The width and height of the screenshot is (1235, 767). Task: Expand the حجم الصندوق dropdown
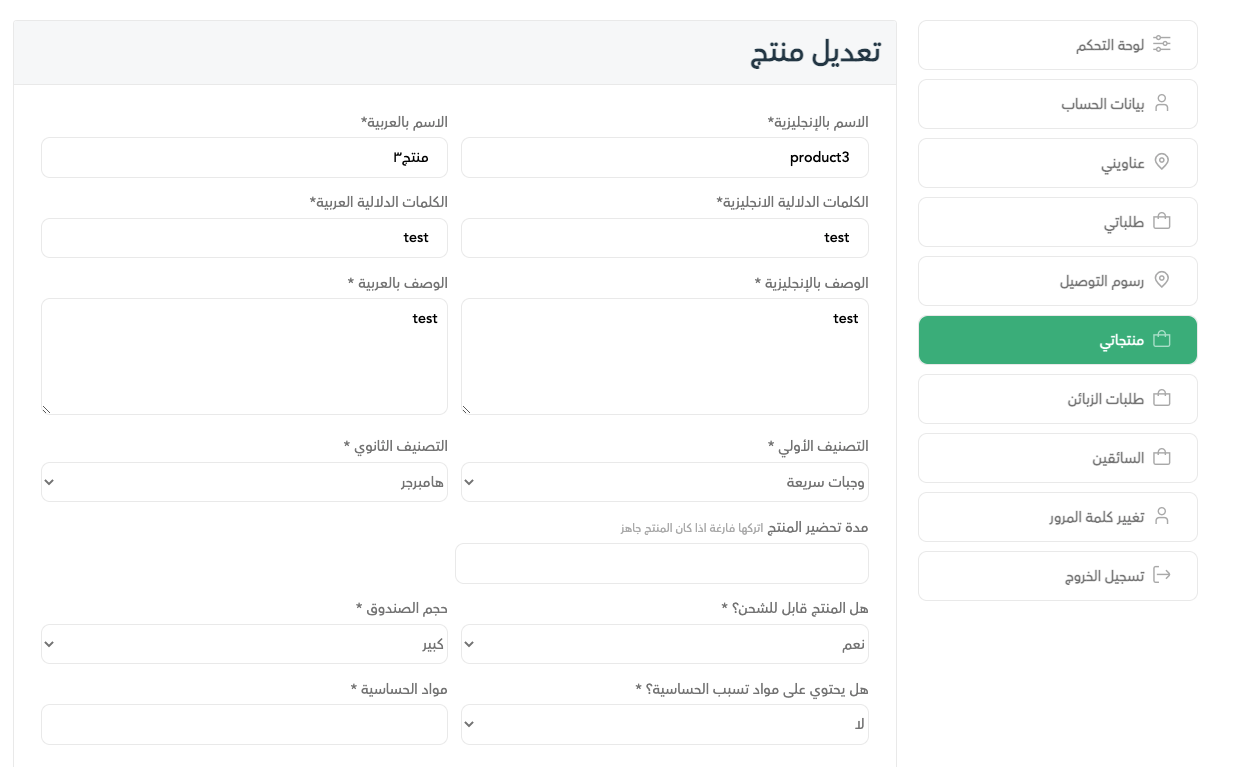[244, 644]
